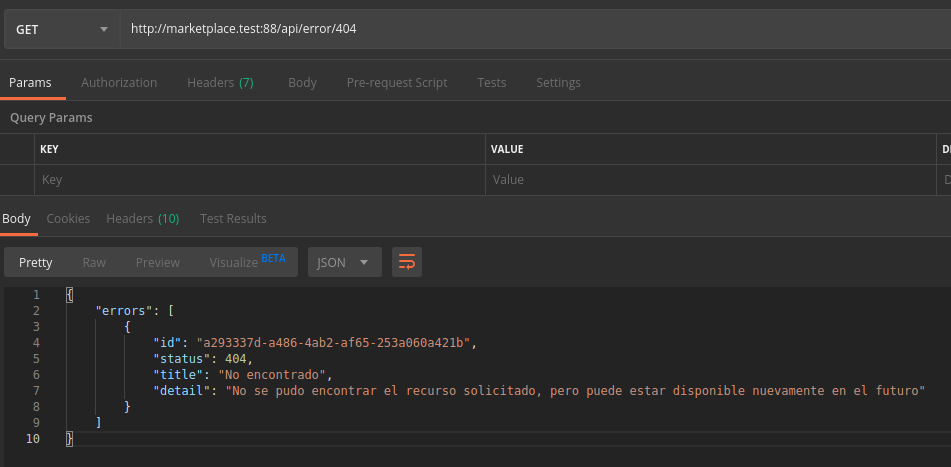
Task: Toggle the wrap lines icon
Action: coord(406,262)
